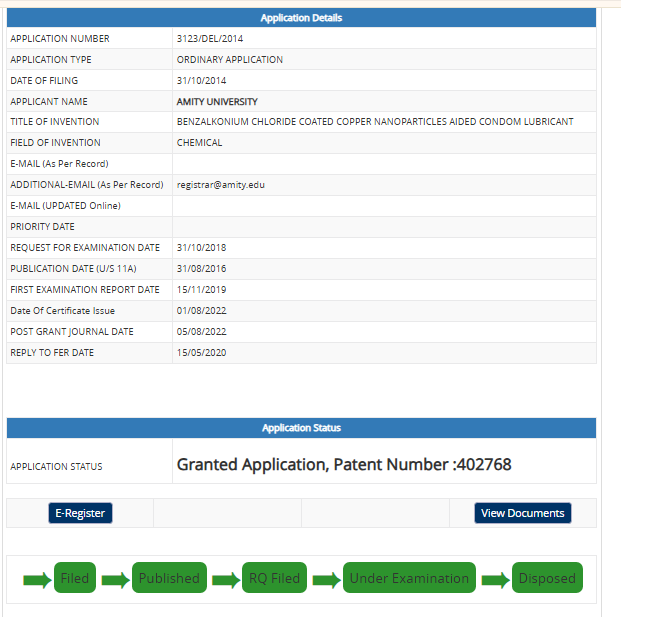This screenshot has height=617, width=648.
Task: Select the Under Examination status stage
Action: pyautogui.click(x=409, y=578)
